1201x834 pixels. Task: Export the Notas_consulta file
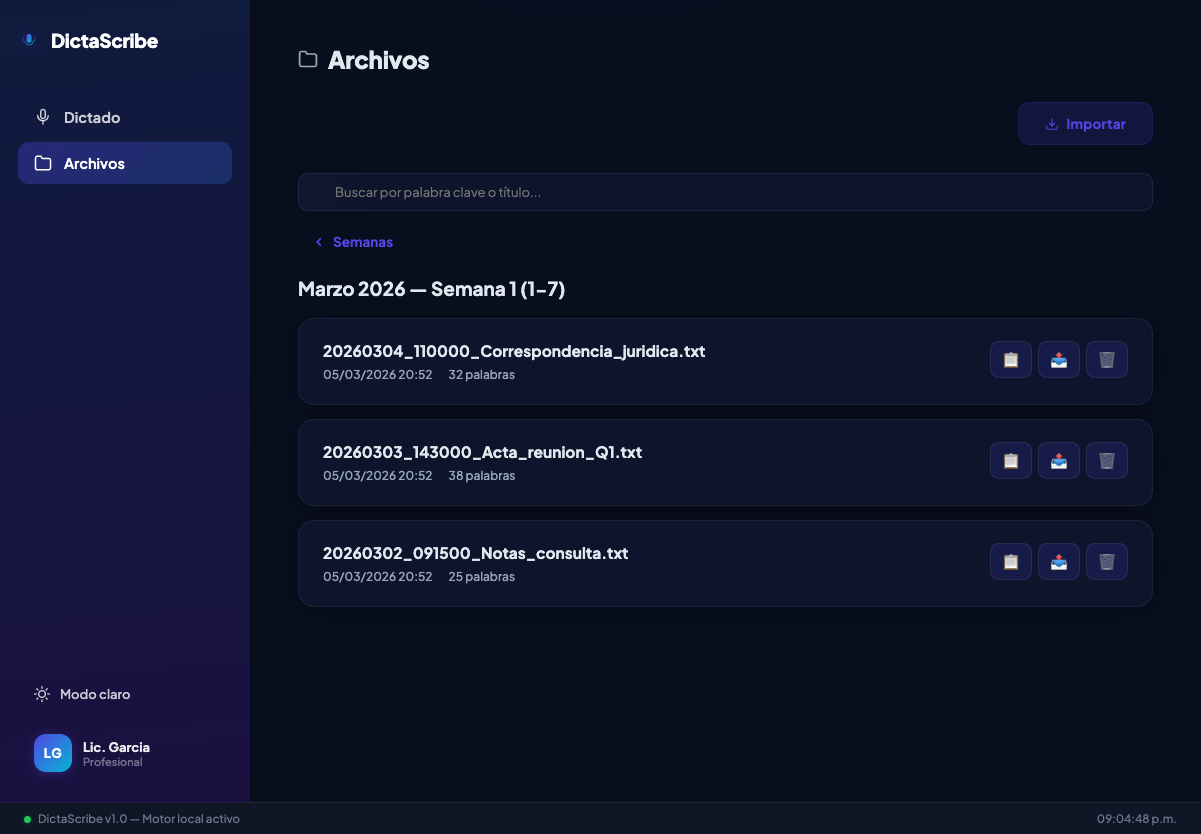[1058, 561]
